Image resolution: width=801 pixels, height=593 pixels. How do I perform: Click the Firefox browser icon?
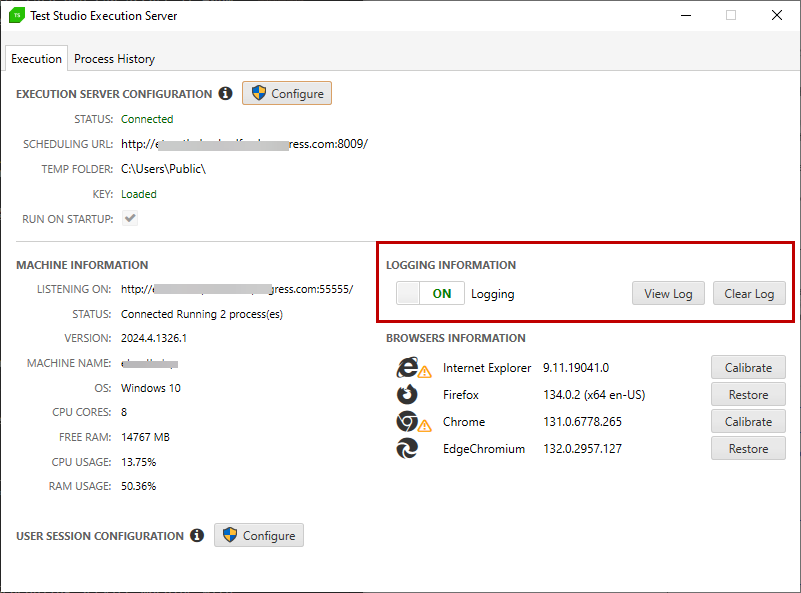point(407,394)
